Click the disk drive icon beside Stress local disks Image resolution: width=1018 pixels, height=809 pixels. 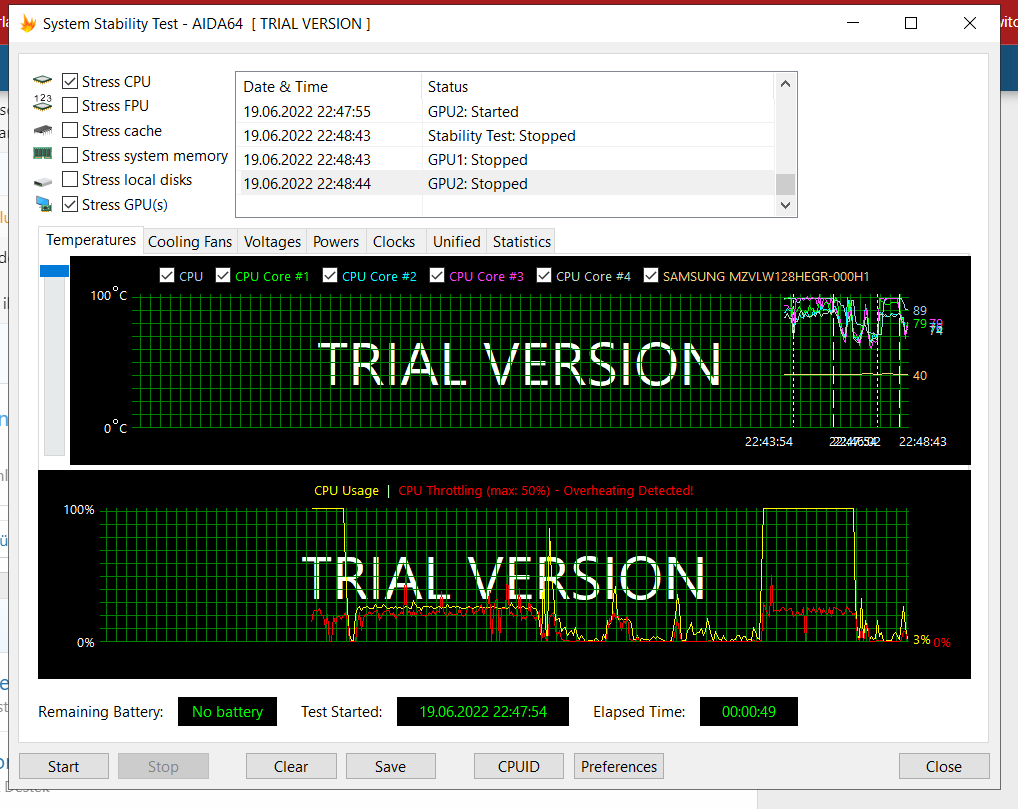pyautogui.click(x=43, y=182)
